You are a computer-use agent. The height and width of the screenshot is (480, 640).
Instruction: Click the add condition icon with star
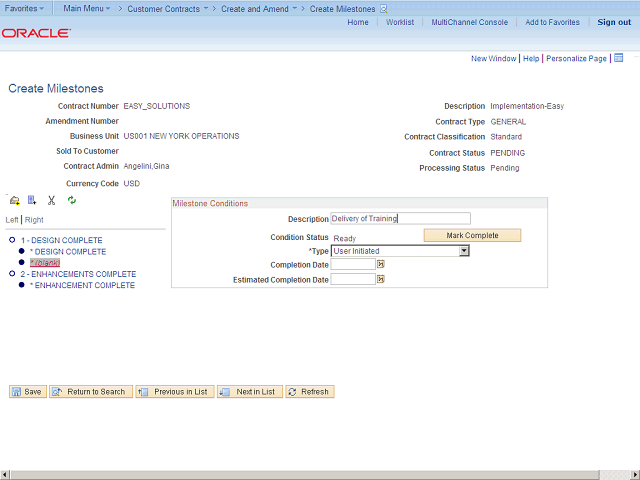(x=32, y=200)
